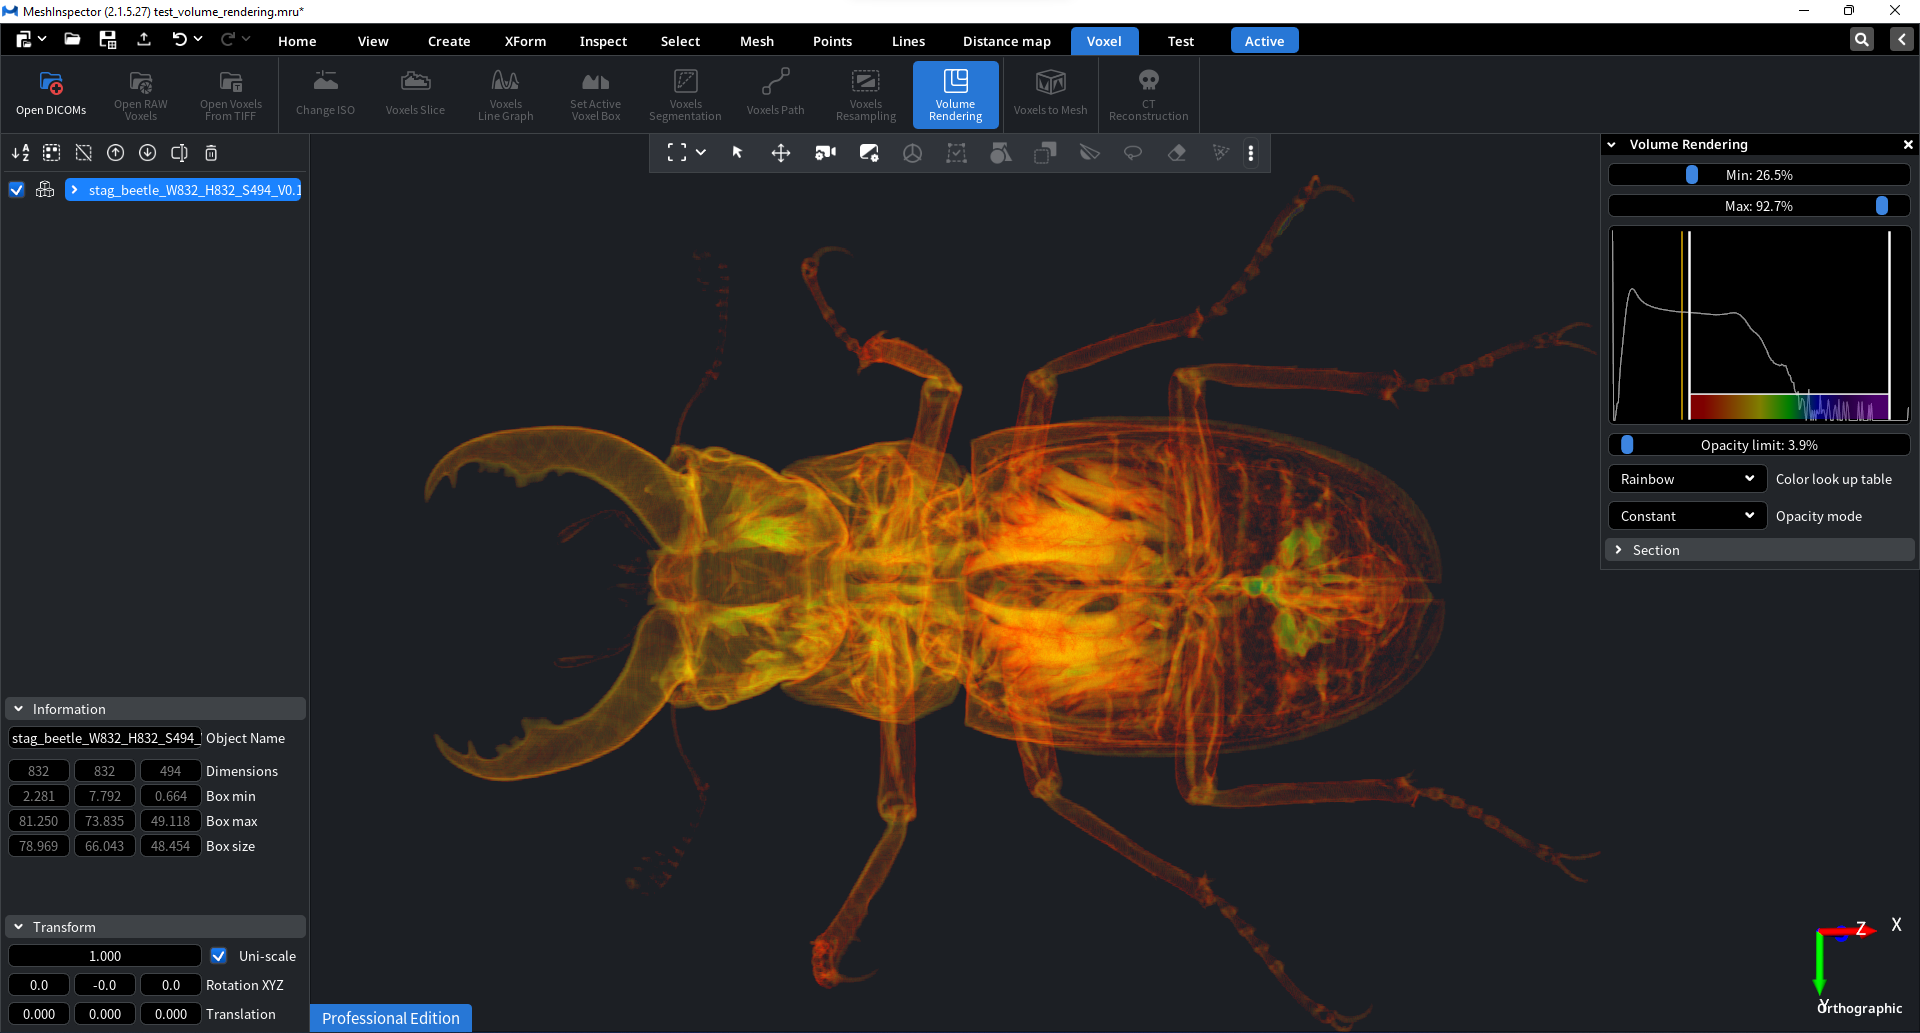Click the Open DICOMs button
1920x1033 pixels.
[x=50, y=94]
